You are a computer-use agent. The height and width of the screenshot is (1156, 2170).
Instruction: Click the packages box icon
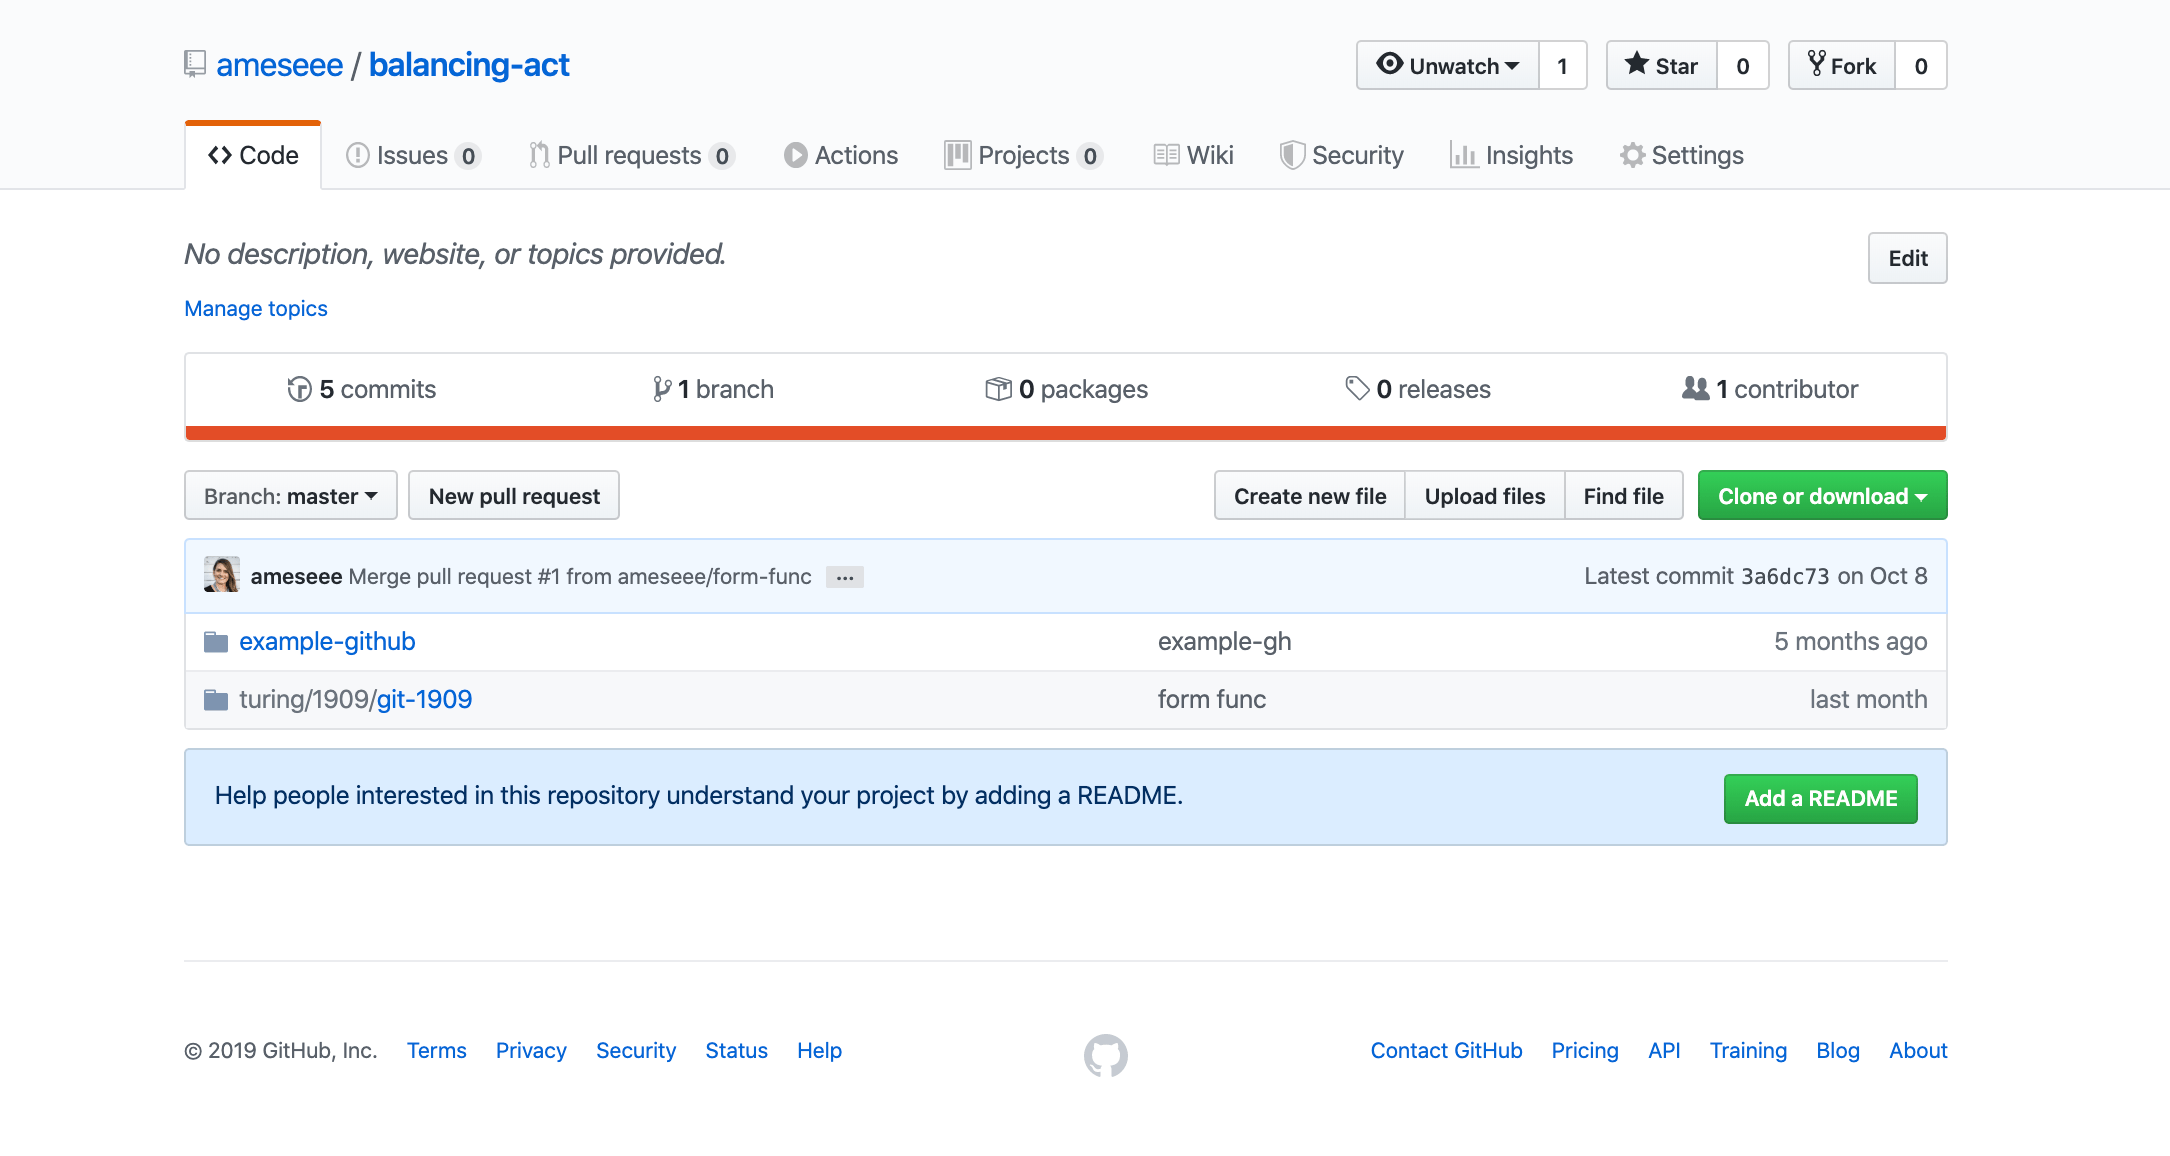click(x=998, y=389)
